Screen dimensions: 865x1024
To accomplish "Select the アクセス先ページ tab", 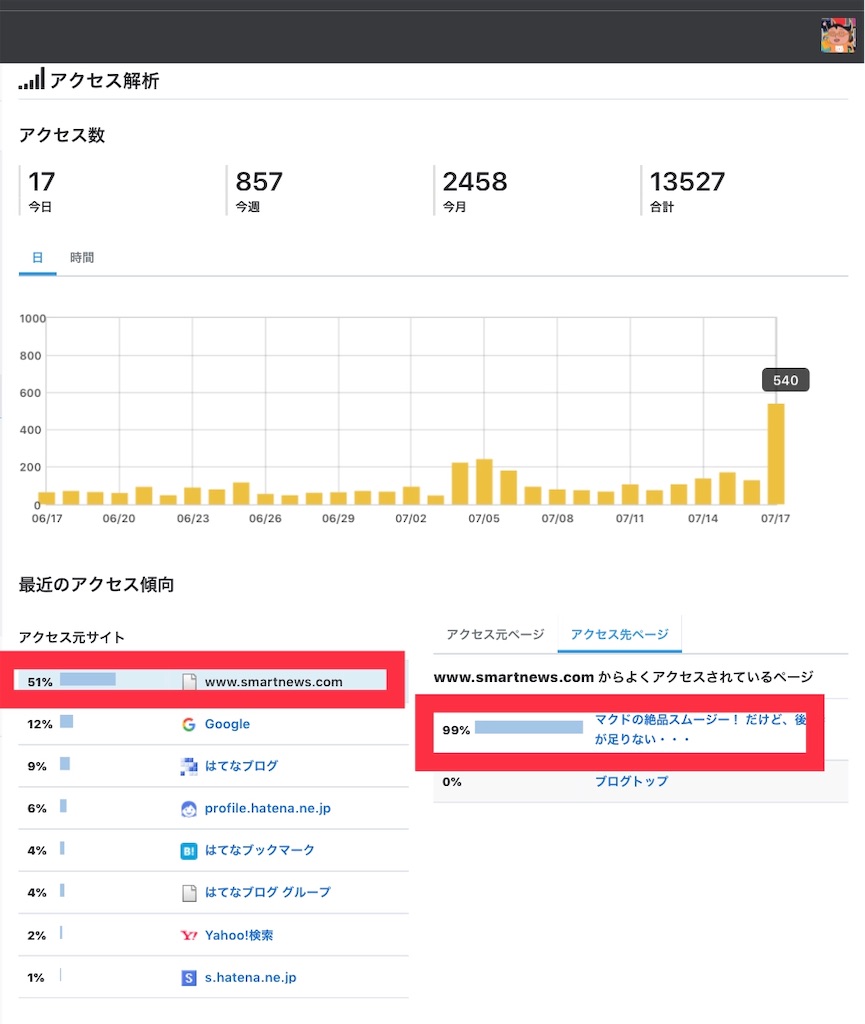I will tap(620, 634).
